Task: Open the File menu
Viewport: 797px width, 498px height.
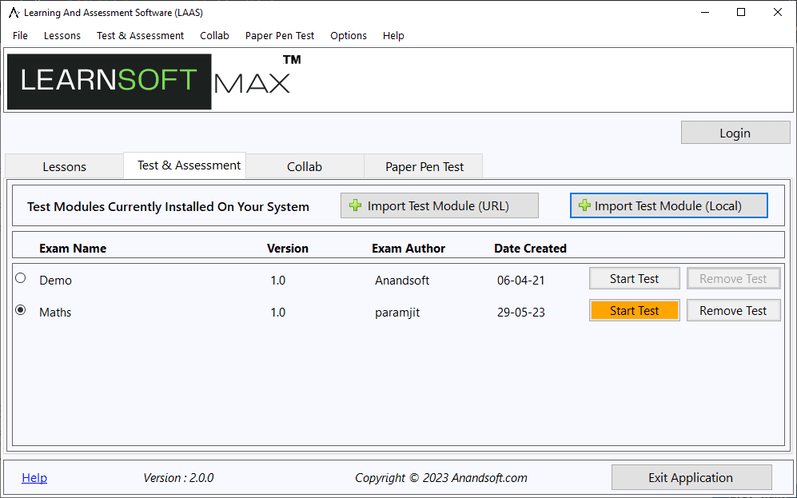Action: (20, 35)
